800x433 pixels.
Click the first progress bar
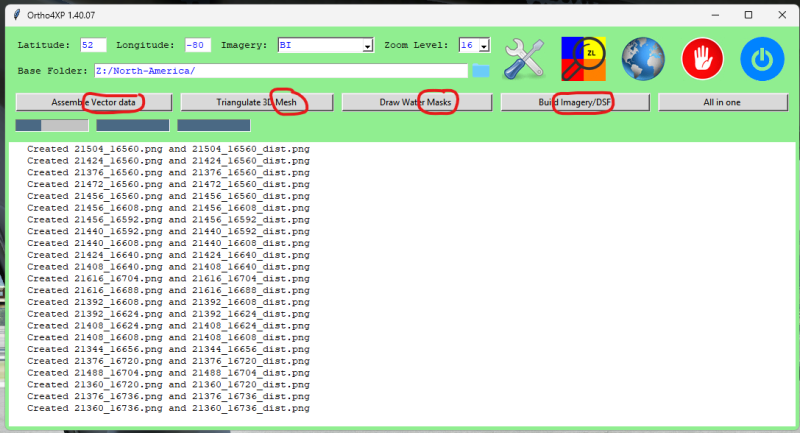coord(52,125)
